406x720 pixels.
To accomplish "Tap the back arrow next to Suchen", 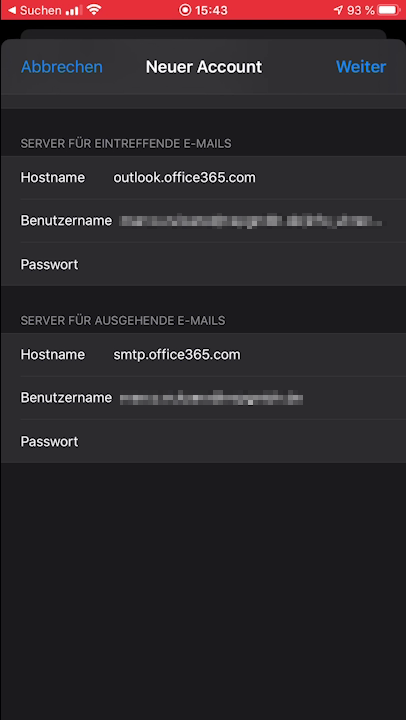I will pyautogui.click(x=12, y=10).
